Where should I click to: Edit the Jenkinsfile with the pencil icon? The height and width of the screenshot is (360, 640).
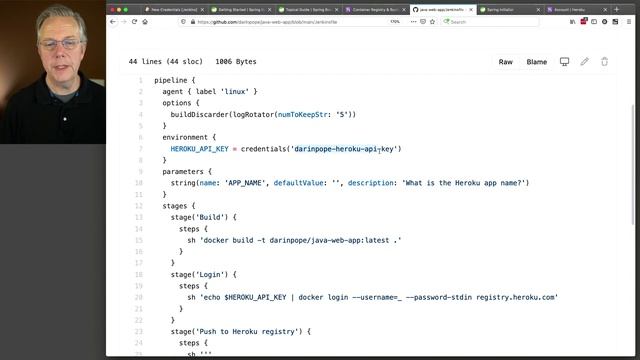click(x=584, y=62)
